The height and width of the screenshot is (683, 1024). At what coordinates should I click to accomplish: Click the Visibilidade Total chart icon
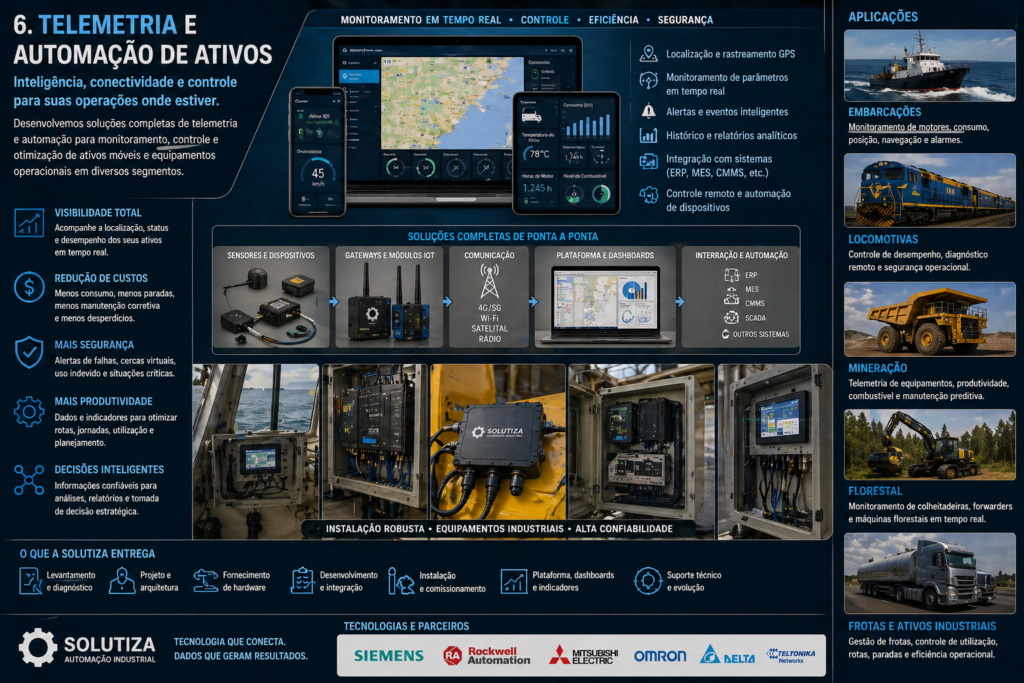tap(29, 223)
